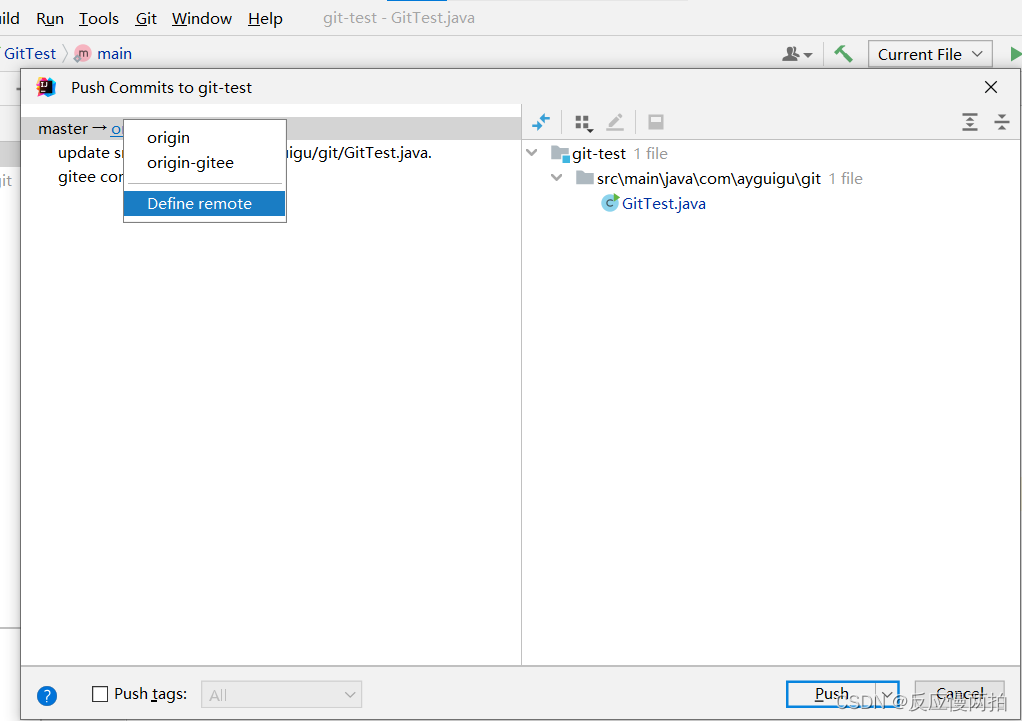Click the Push button
This screenshot has width=1022, height=721.
[831, 693]
